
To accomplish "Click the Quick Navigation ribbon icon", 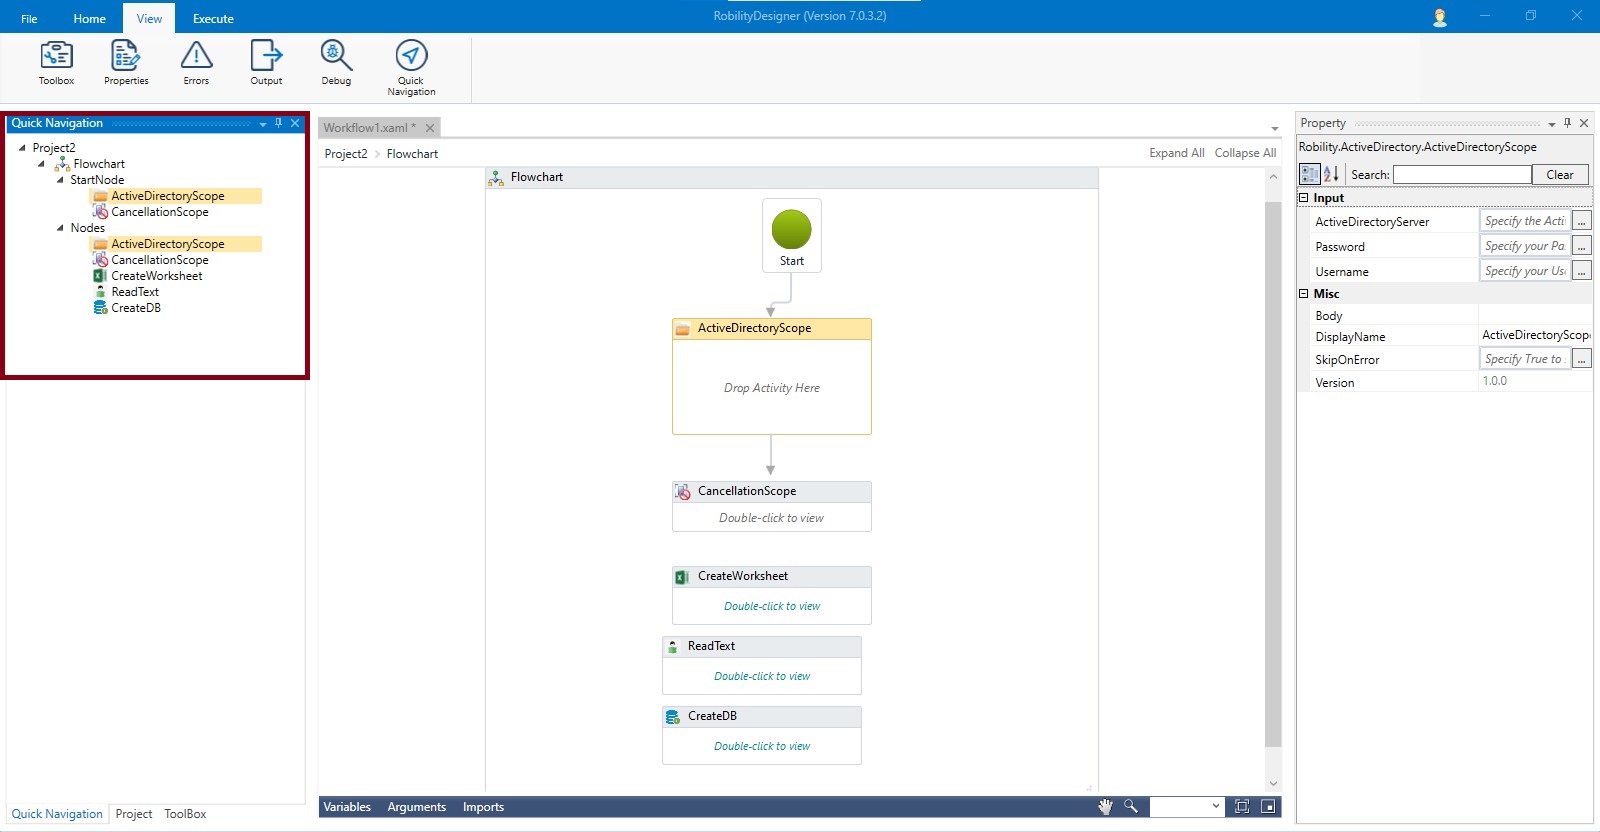I will pos(411,67).
